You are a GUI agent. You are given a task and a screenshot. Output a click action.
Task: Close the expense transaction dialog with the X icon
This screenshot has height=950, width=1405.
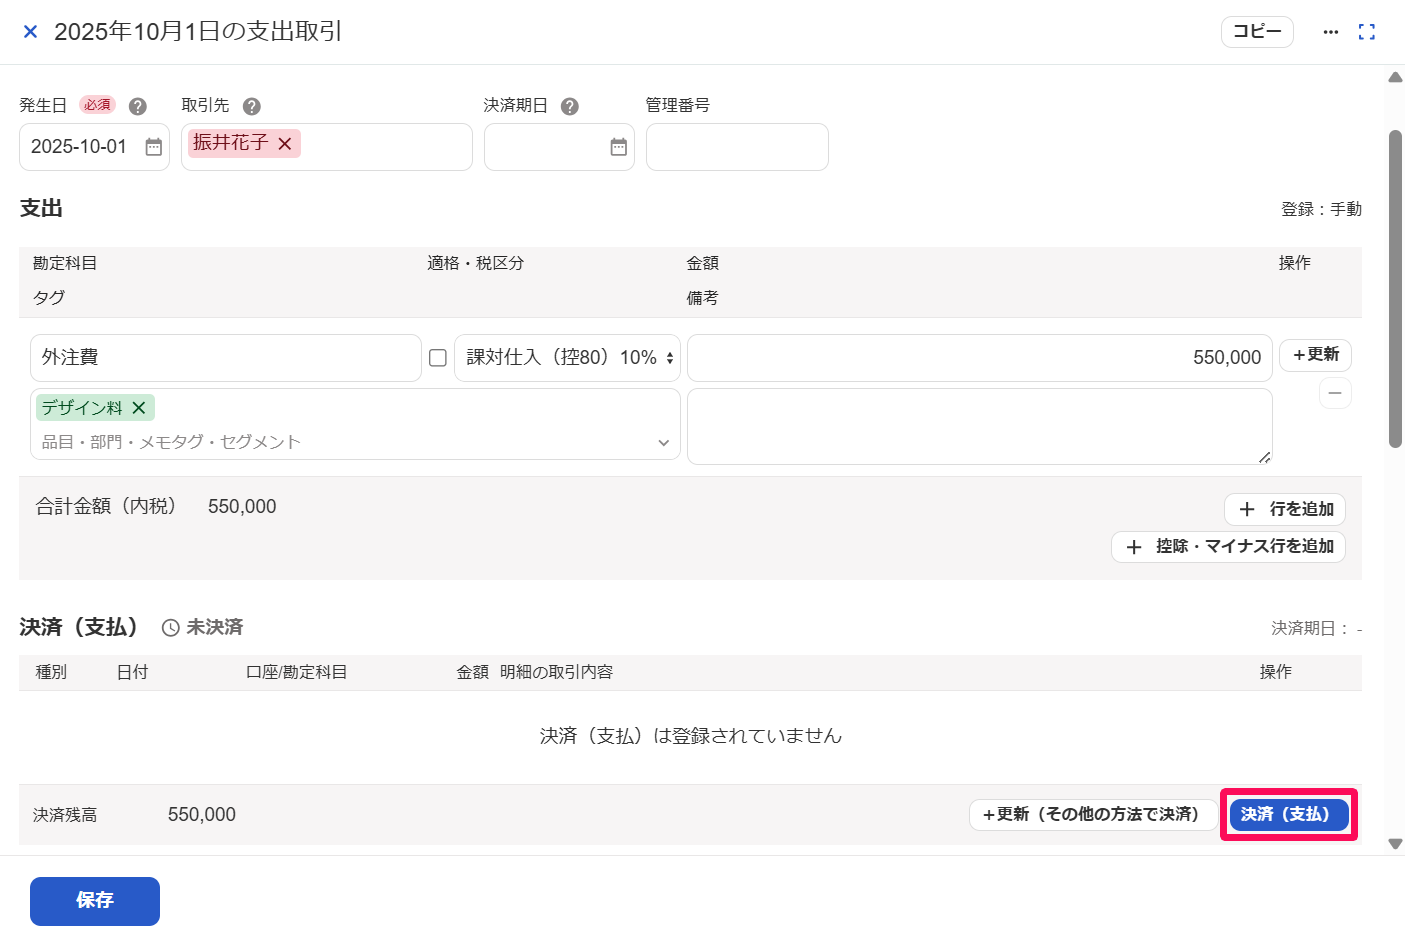(30, 32)
